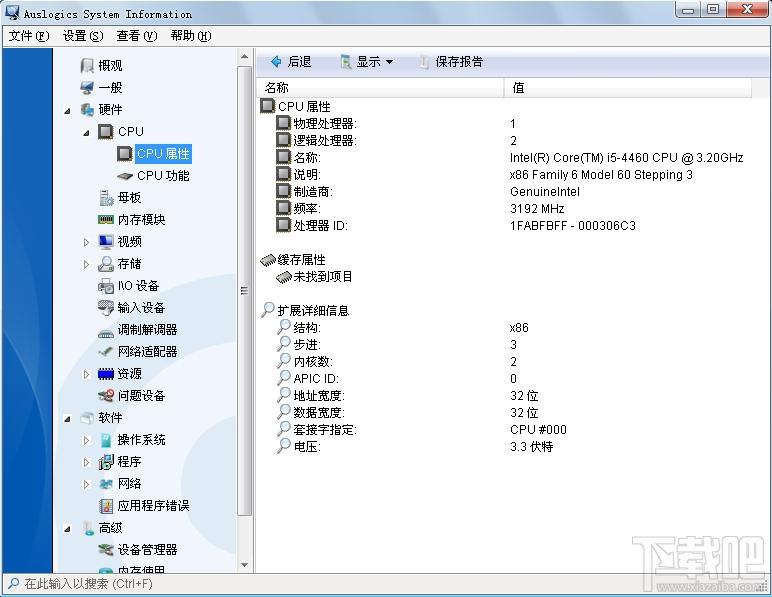Collapse the 软件 tree node
The width and height of the screenshot is (772, 597).
coord(67,419)
